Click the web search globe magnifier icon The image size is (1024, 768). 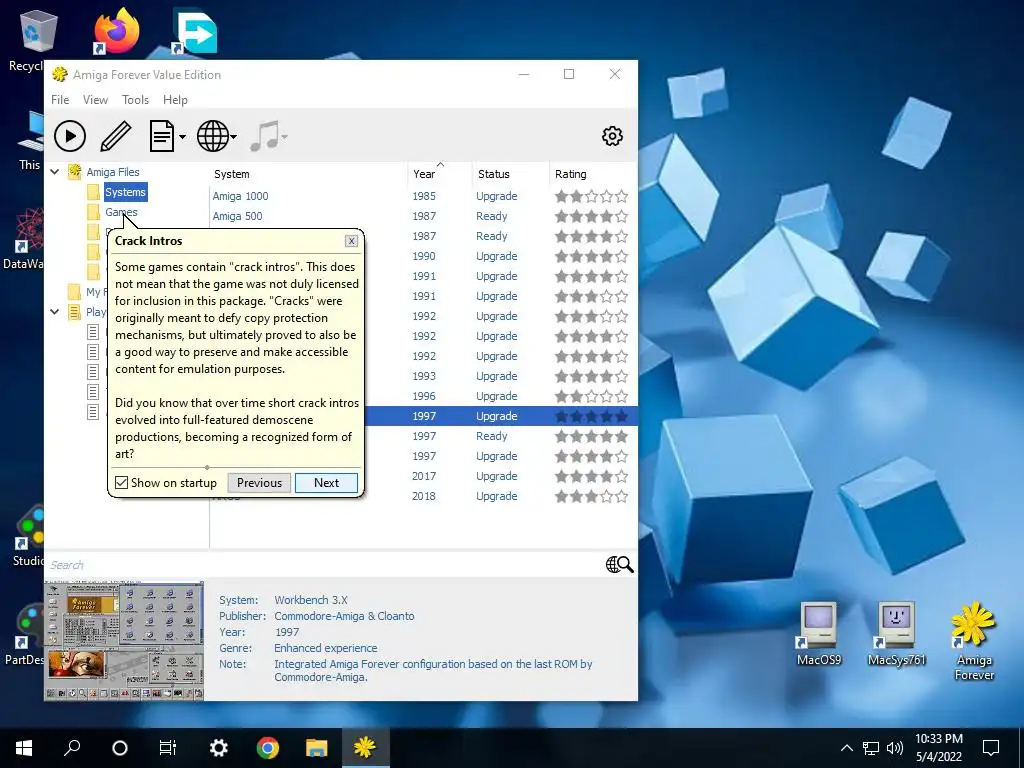[619, 564]
